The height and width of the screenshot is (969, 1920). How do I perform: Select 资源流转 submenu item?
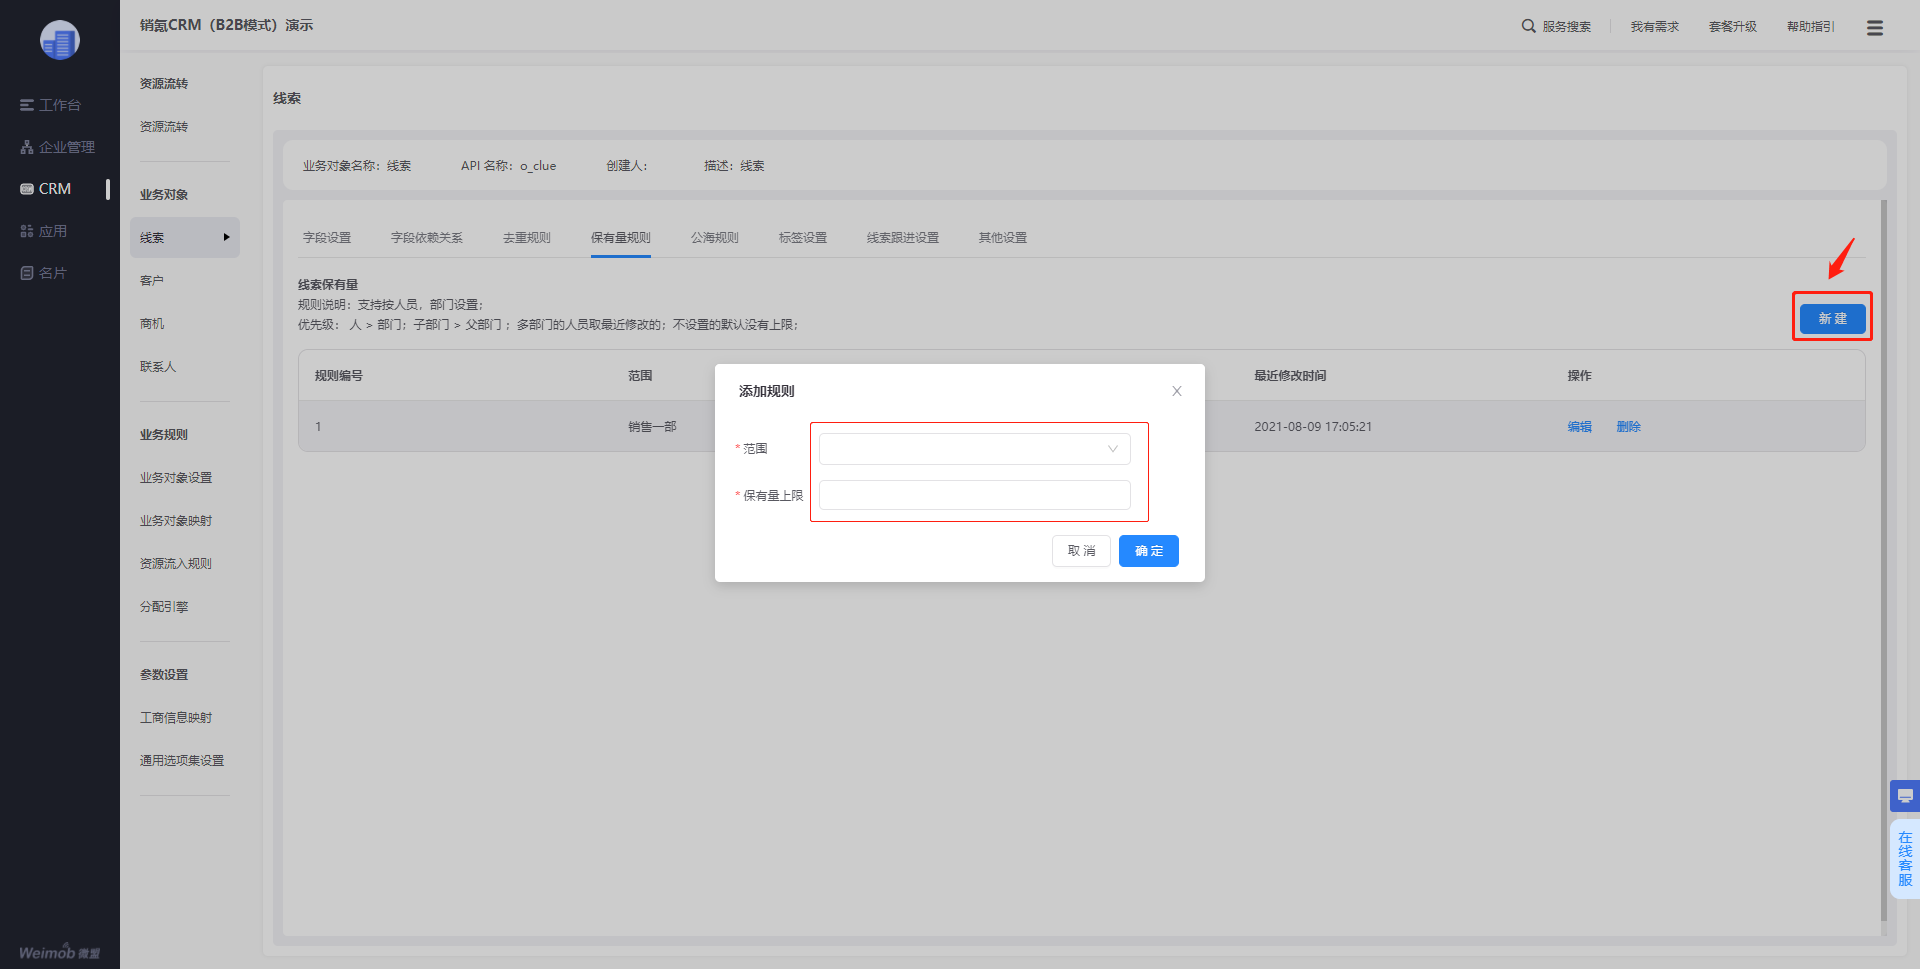coord(164,127)
